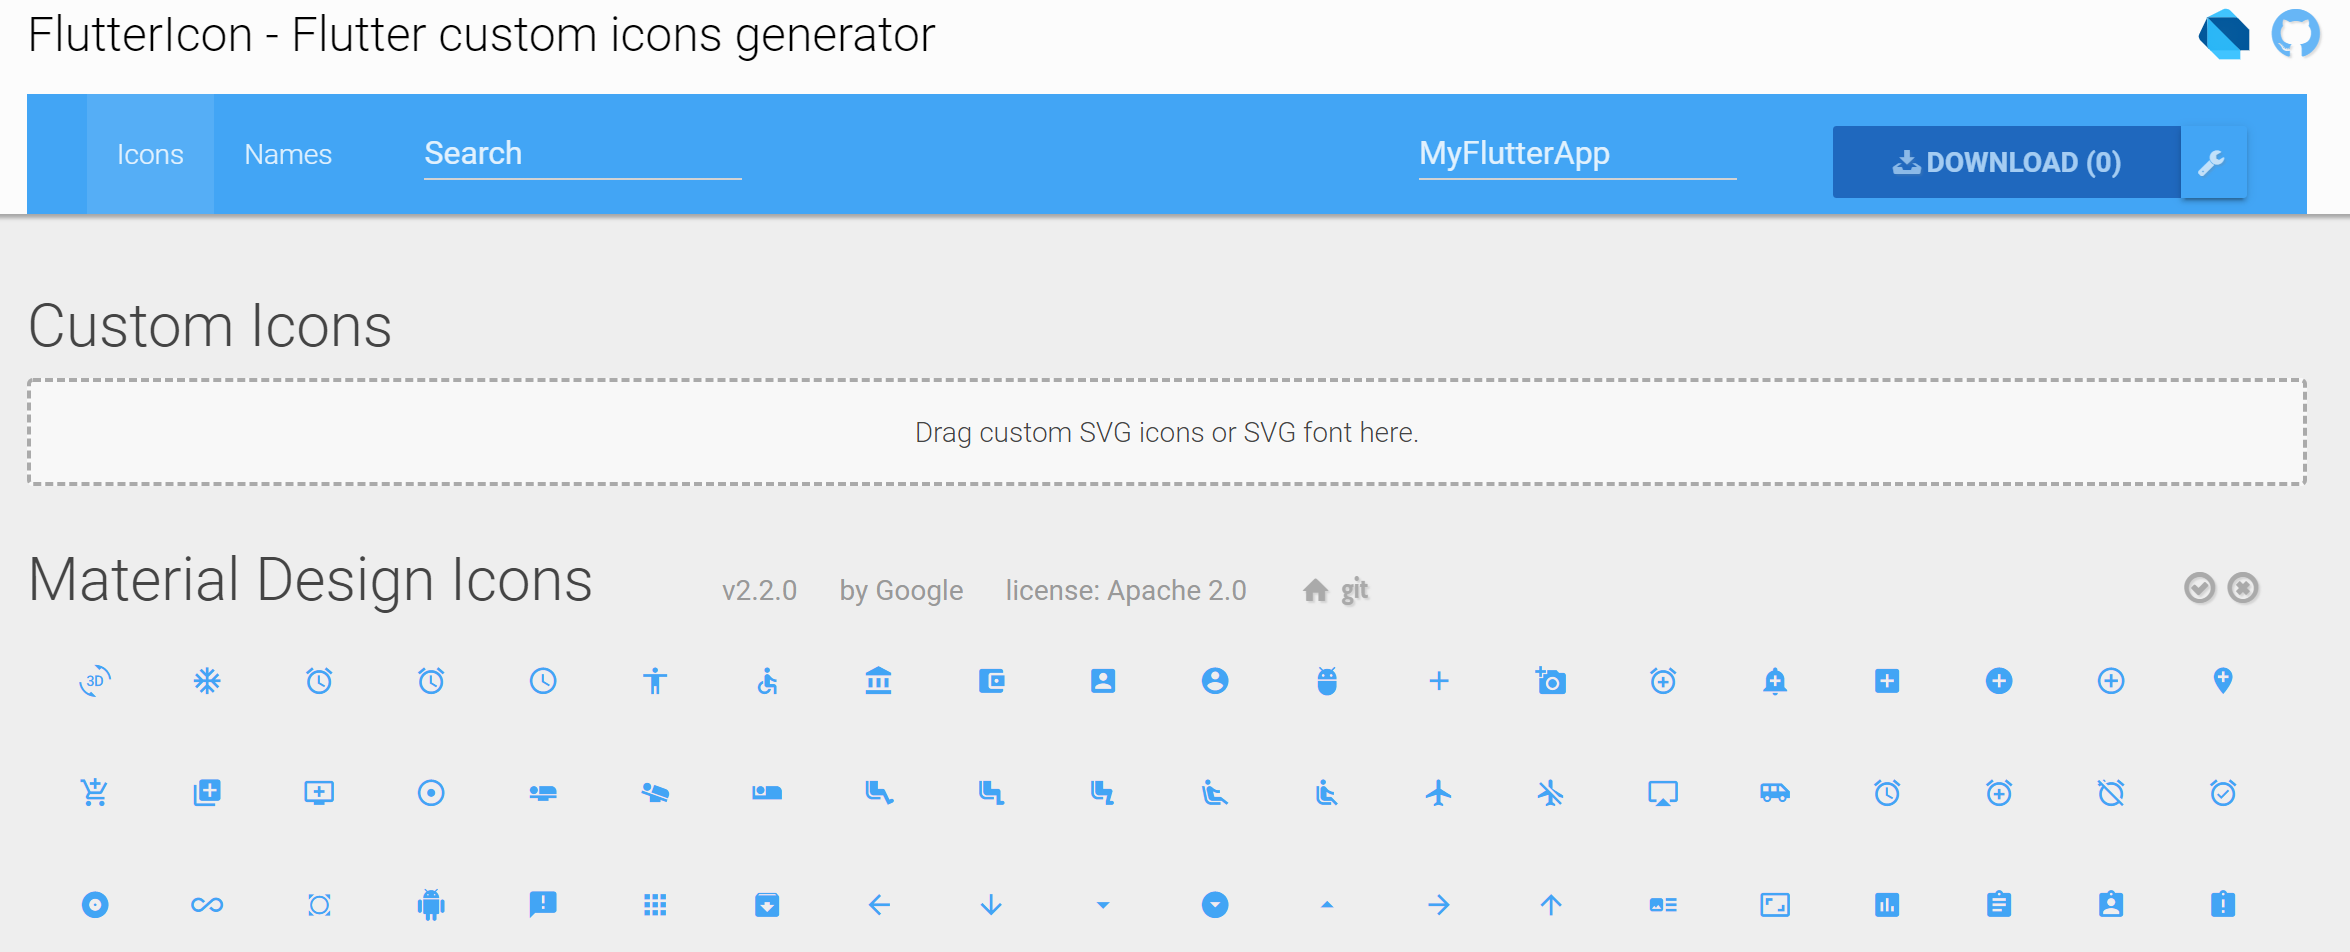Open the wrench settings button
Image resolution: width=2350 pixels, height=952 pixels.
tap(2213, 162)
